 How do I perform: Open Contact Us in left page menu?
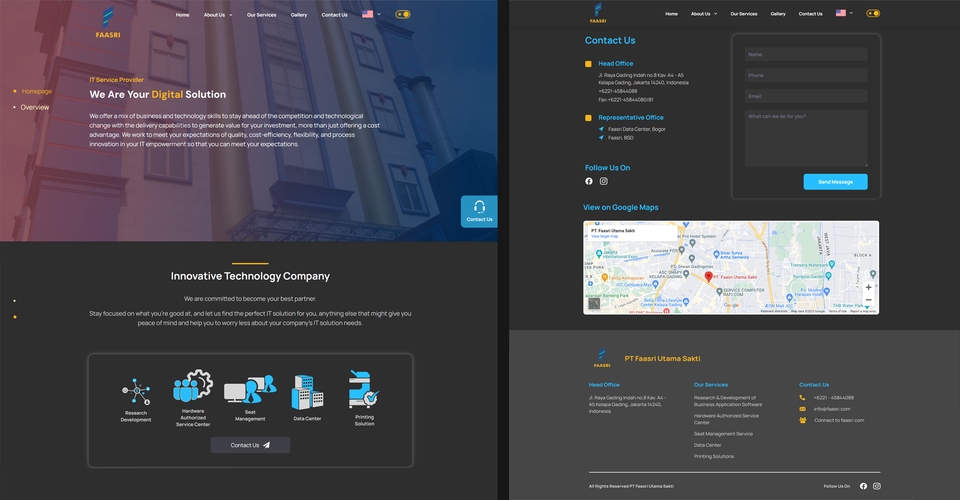click(x=334, y=15)
